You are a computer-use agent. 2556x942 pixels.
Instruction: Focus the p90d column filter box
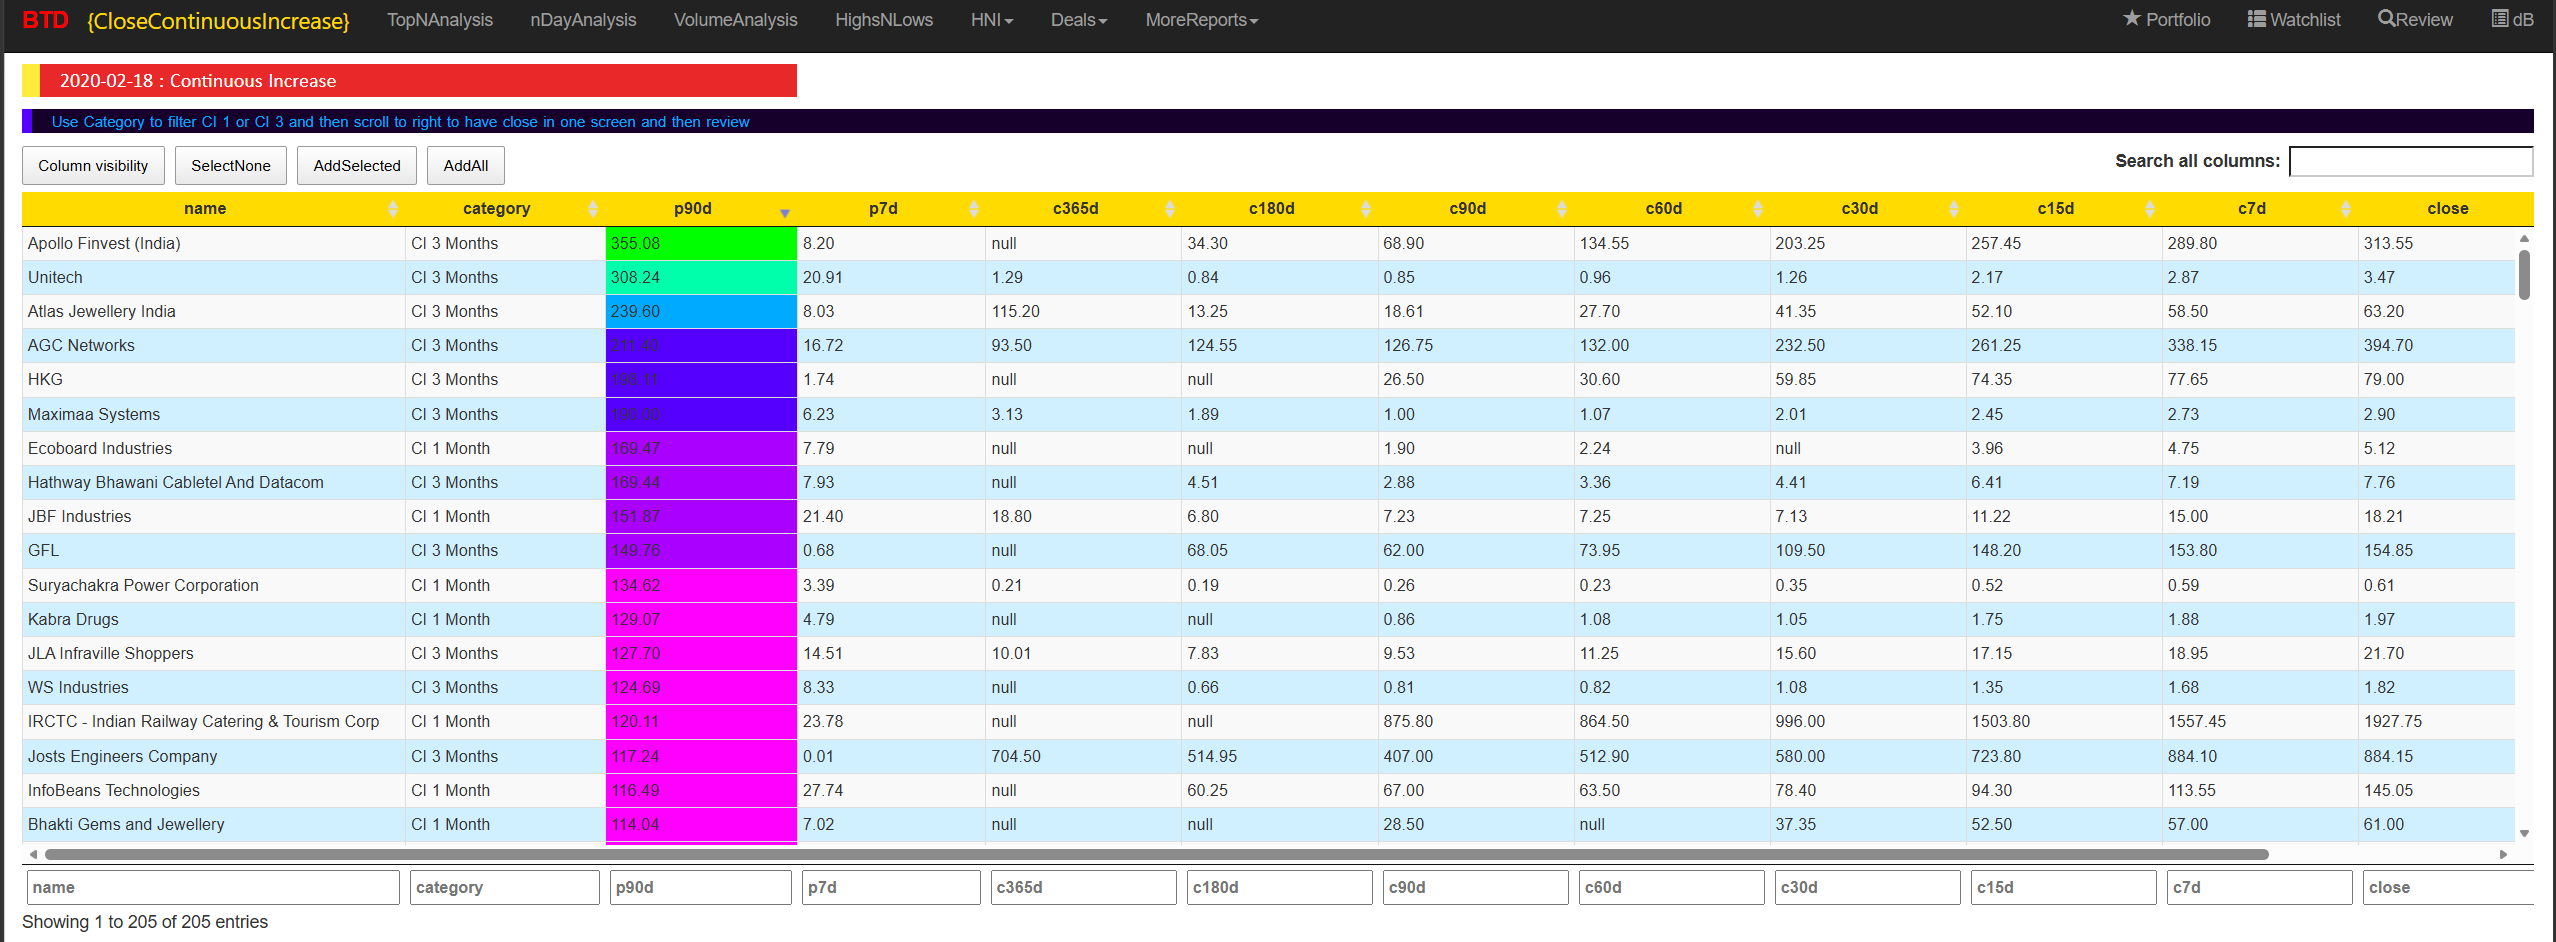click(700, 887)
